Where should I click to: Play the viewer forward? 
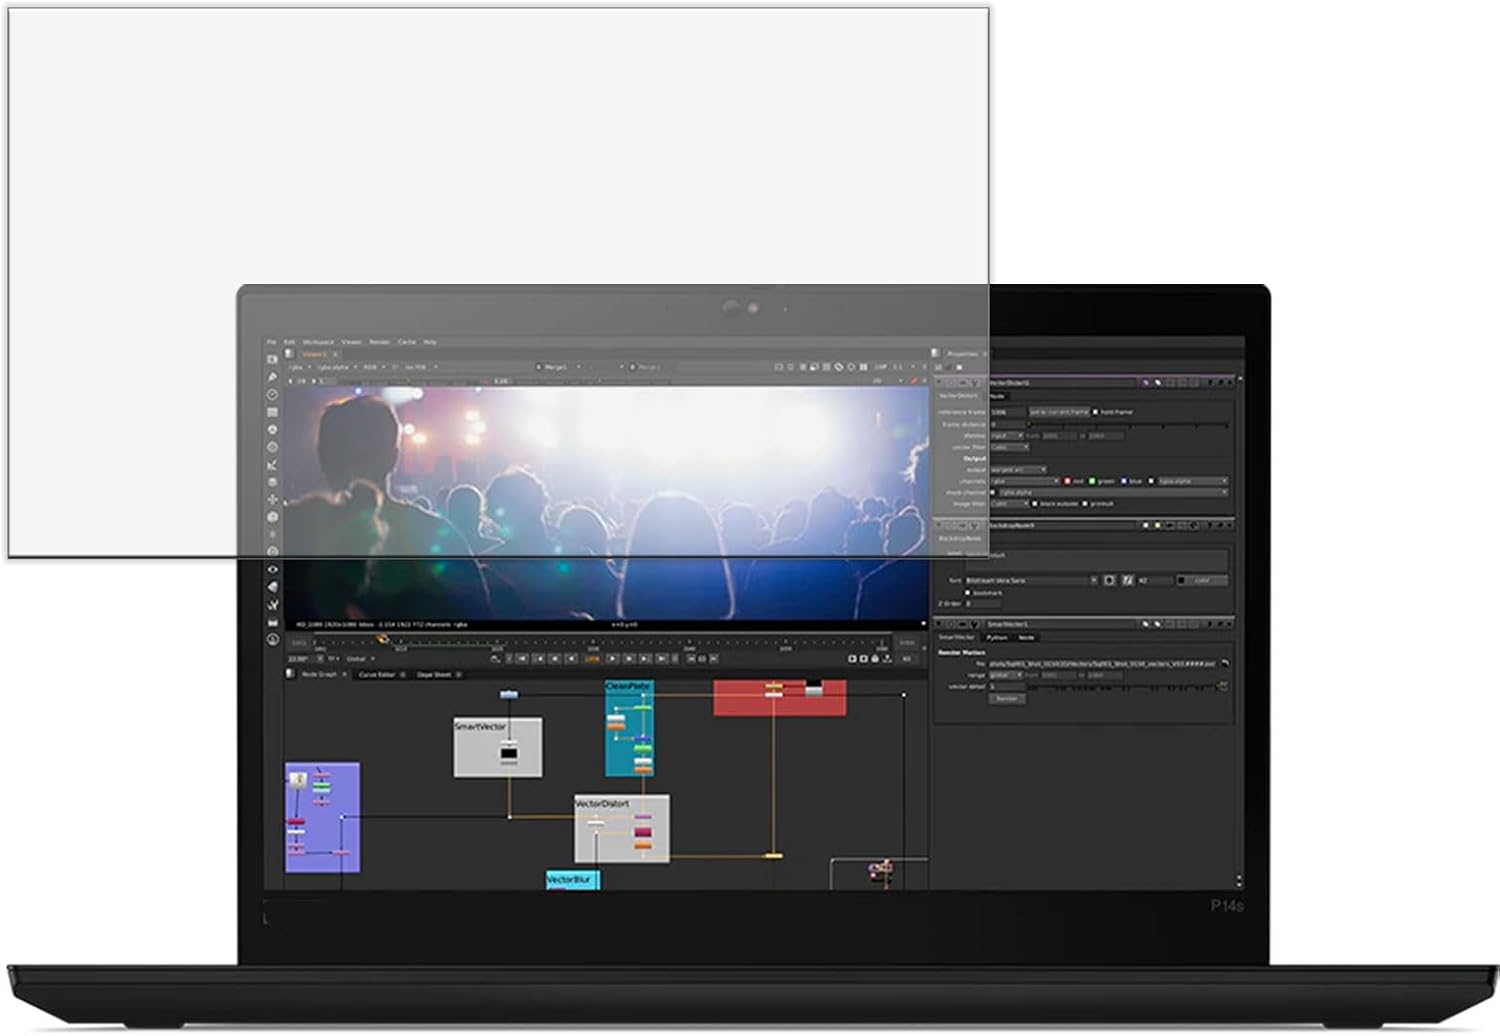(x=612, y=658)
